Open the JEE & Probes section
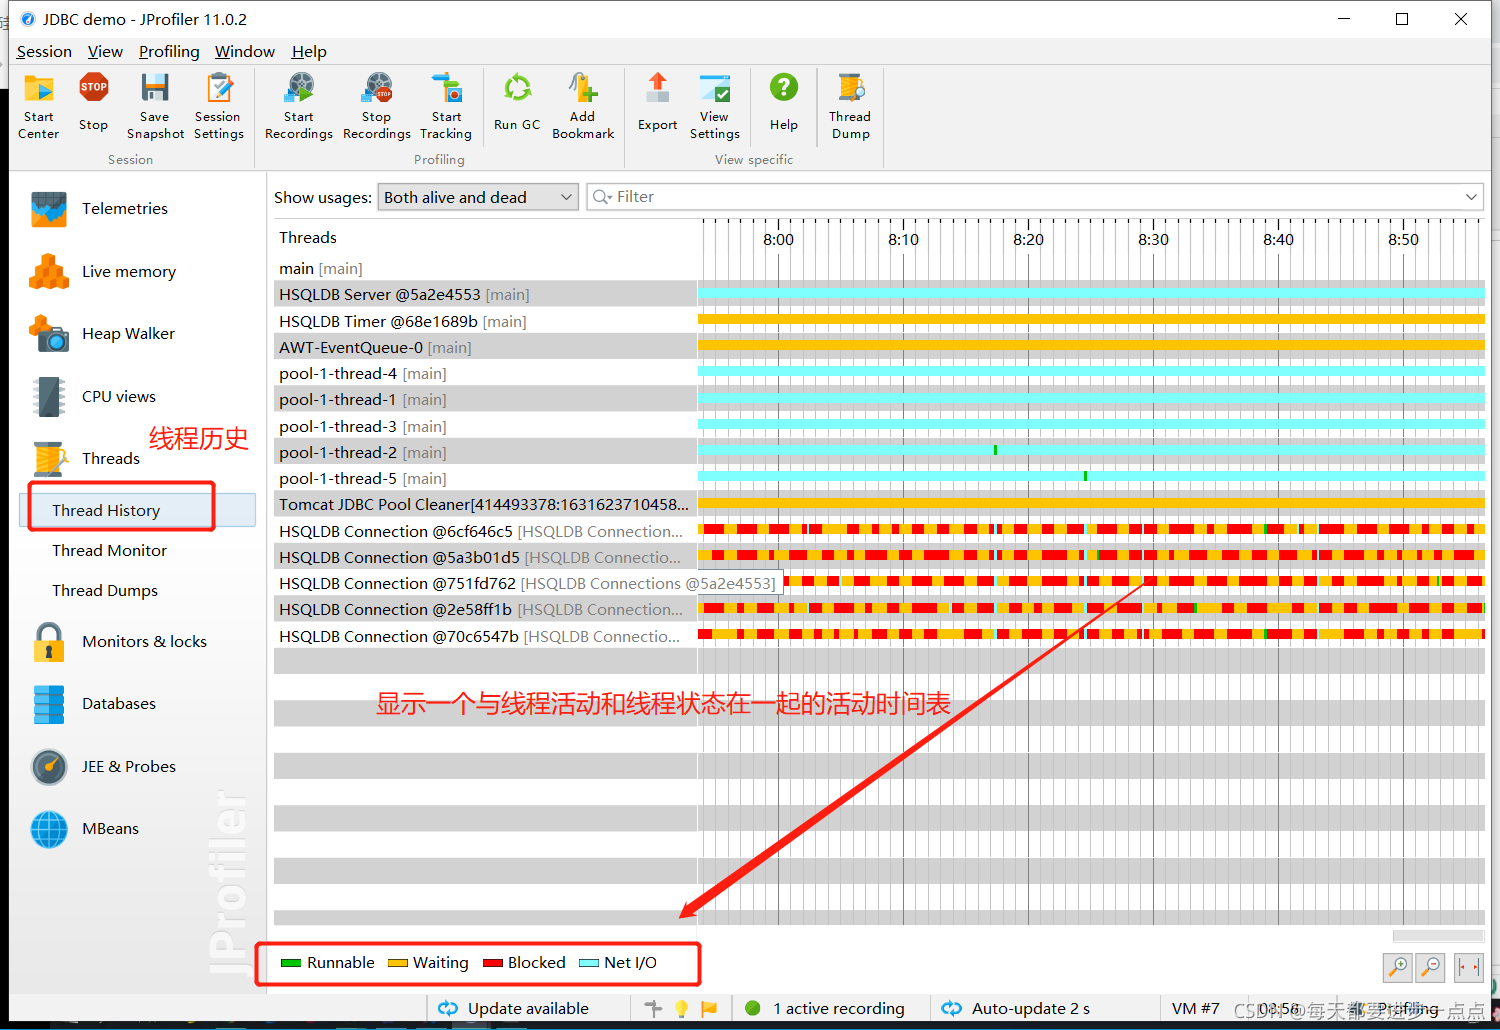This screenshot has width=1500, height=1030. 128,767
